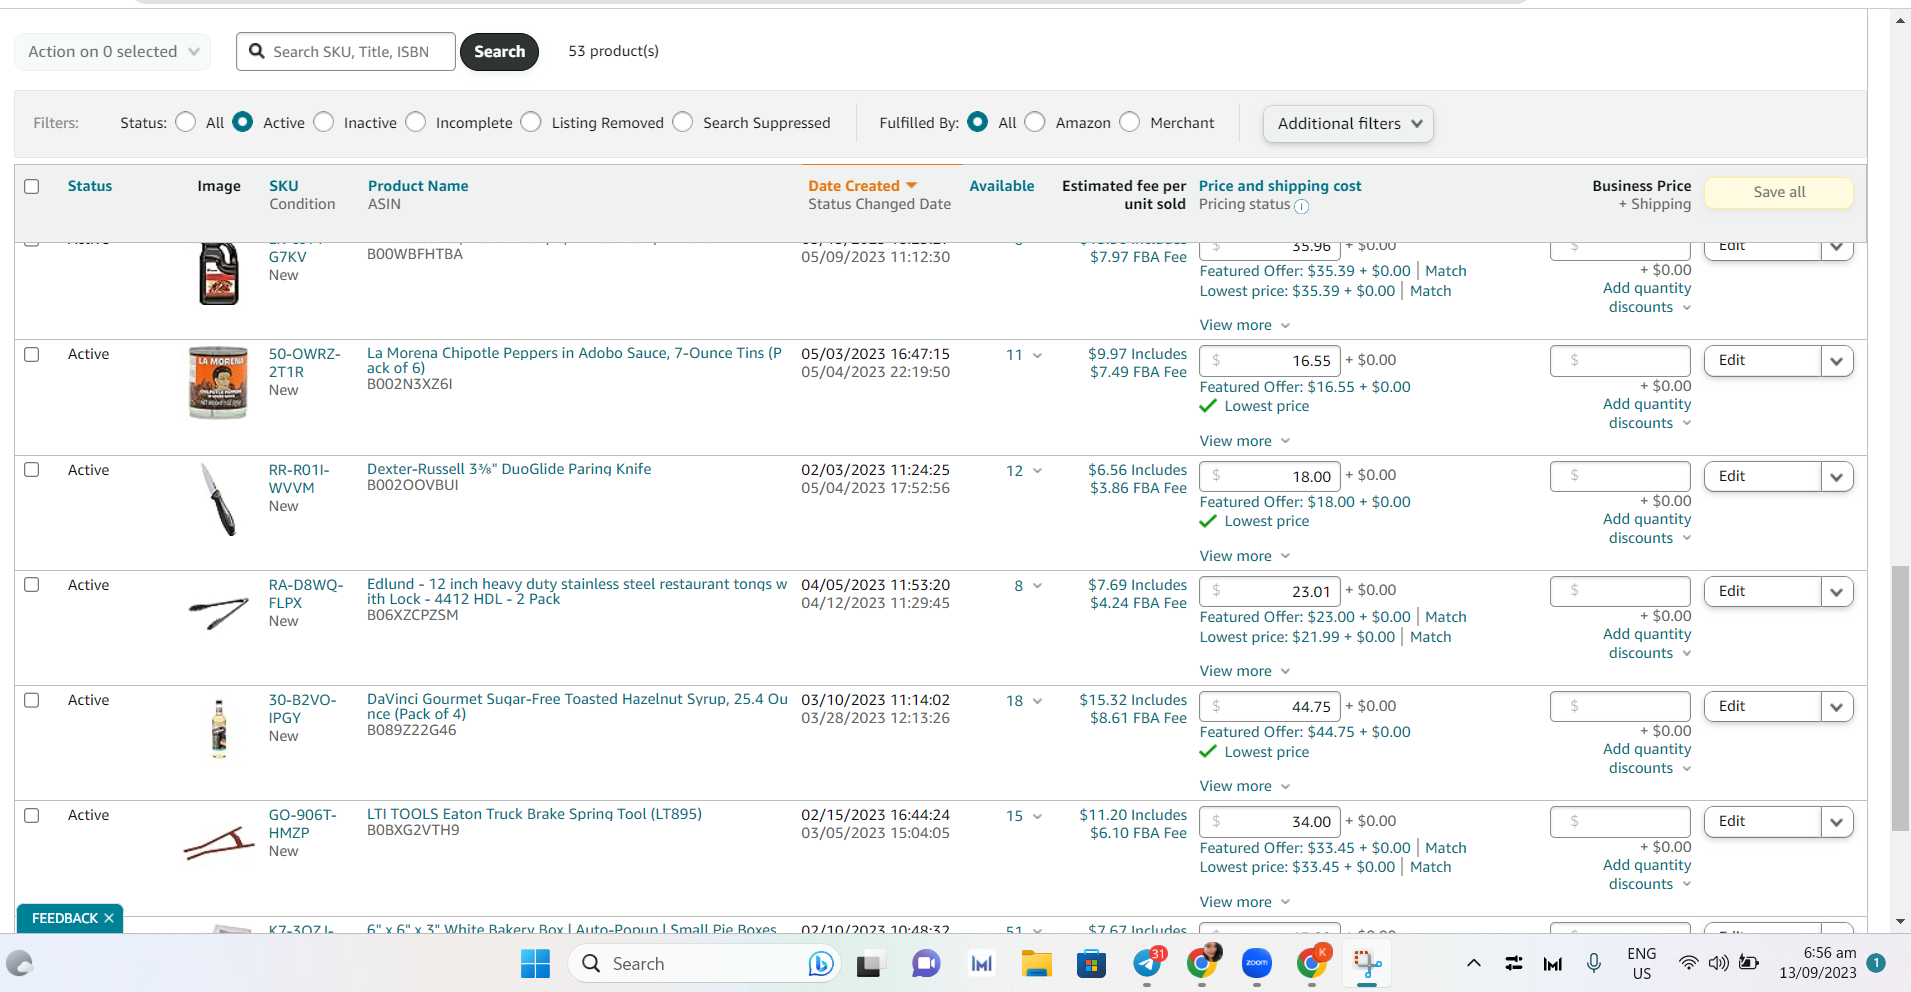Open the Wi-Fi network tray icon
The image size is (1911, 992).
click(x=1688, y=963)
